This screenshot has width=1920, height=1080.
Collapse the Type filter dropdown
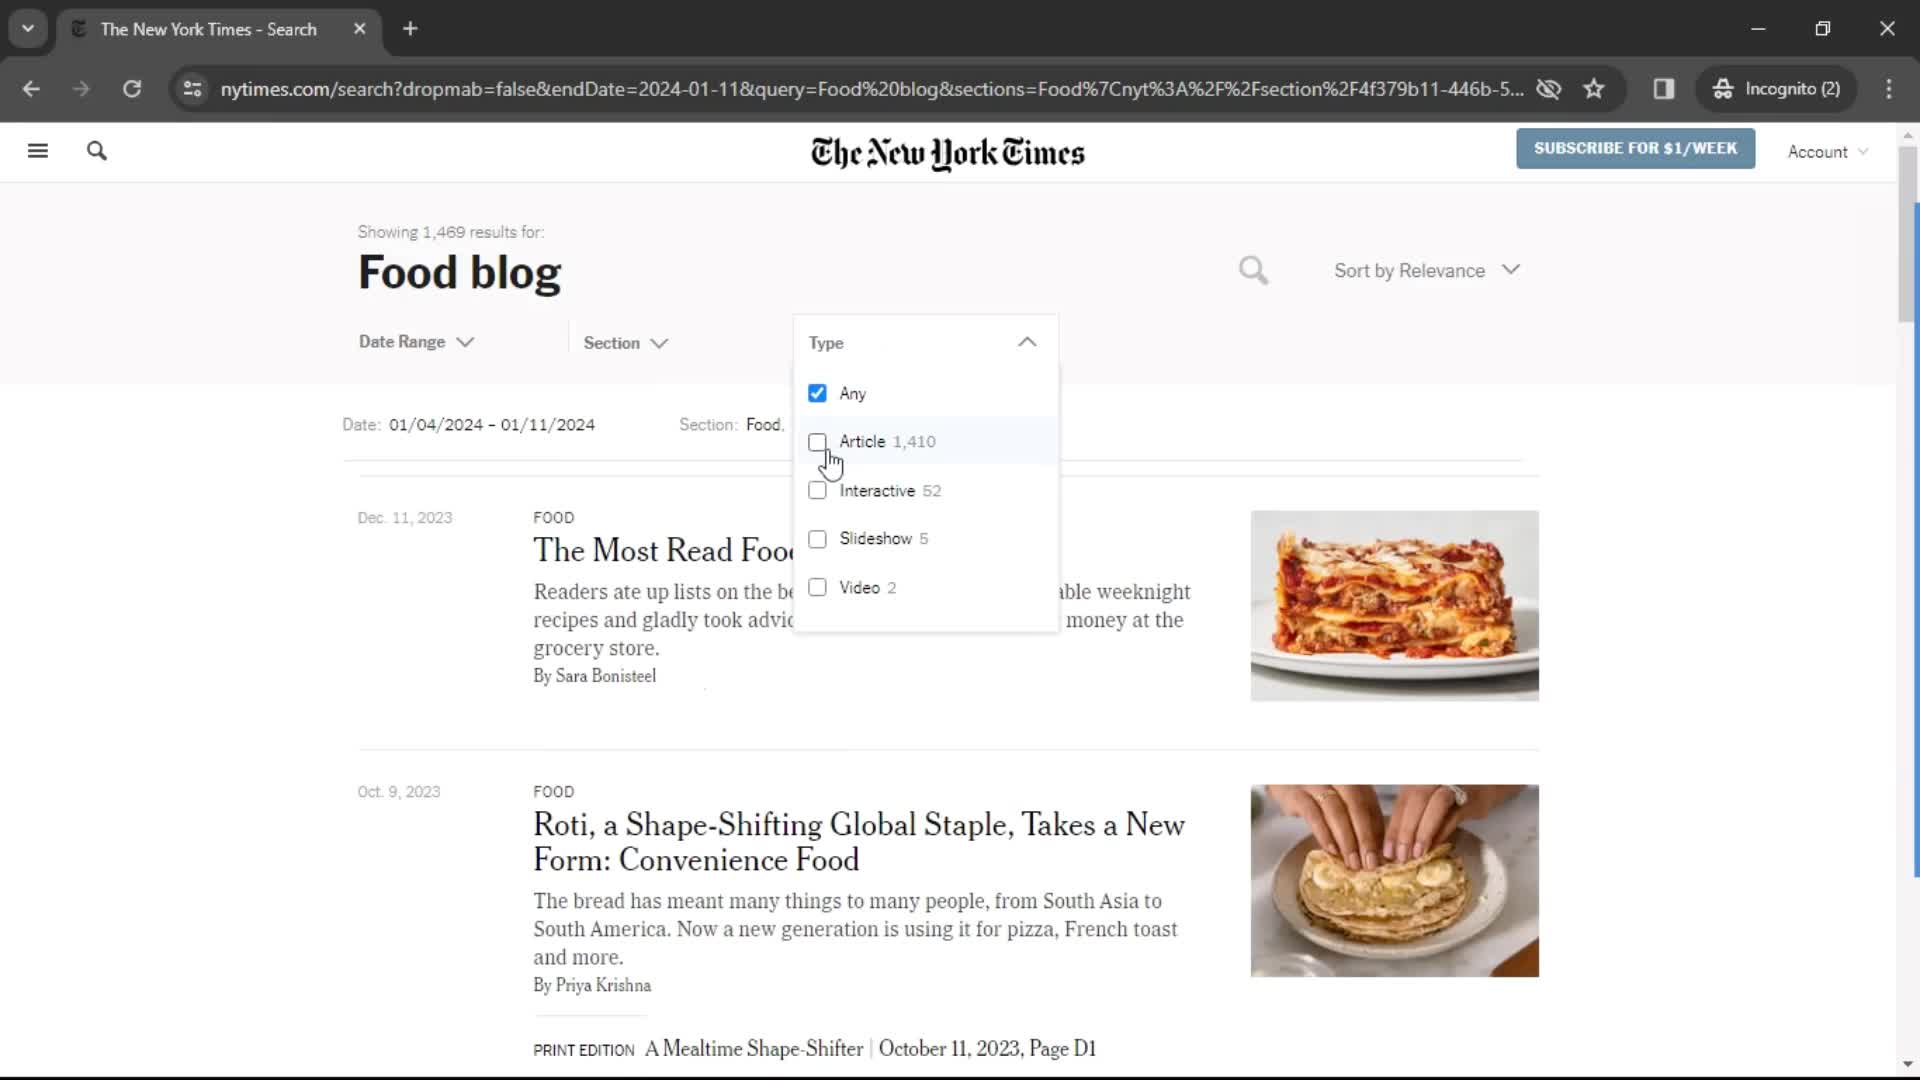pos(1027,342)
